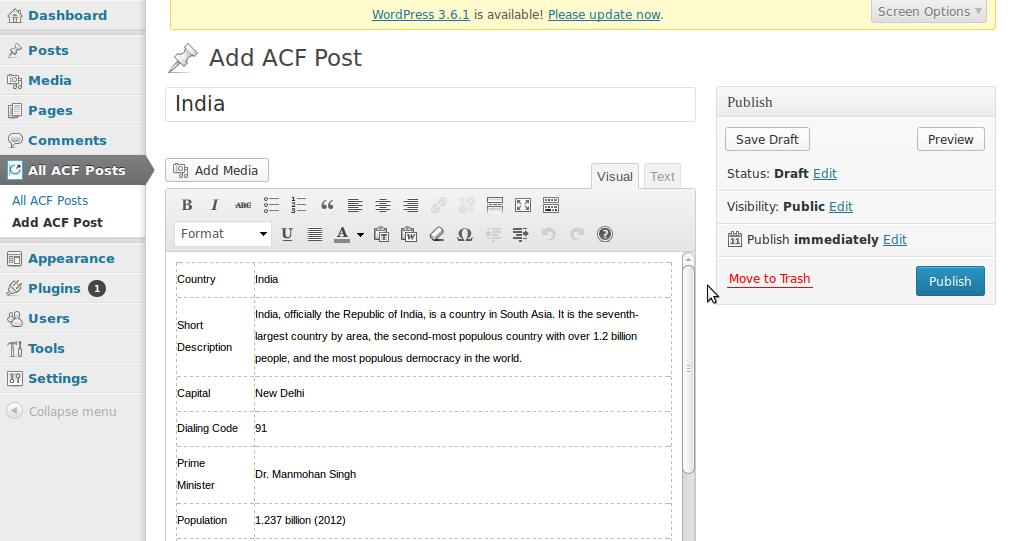Image resolution: width=1010 pixels, height=541 pixels.
Task: Align text right
Action: point(410,205)
